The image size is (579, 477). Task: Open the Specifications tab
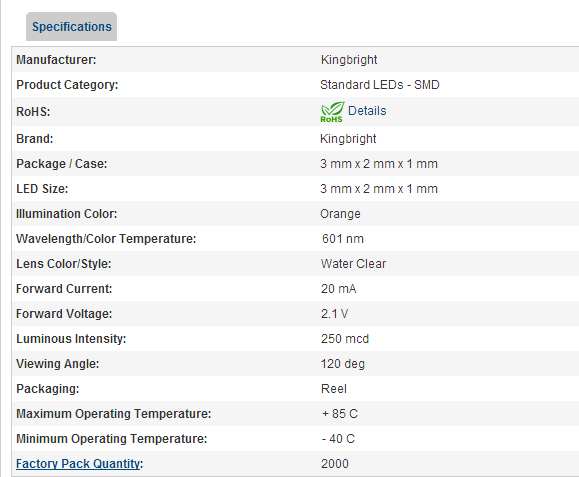tap(71, 27)
